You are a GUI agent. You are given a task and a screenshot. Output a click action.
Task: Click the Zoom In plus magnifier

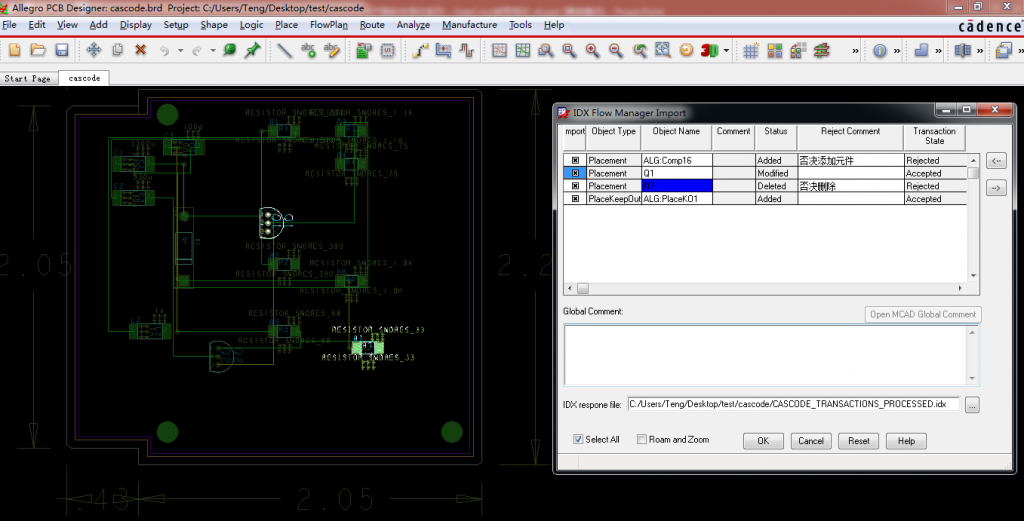[x=592, y=50]
